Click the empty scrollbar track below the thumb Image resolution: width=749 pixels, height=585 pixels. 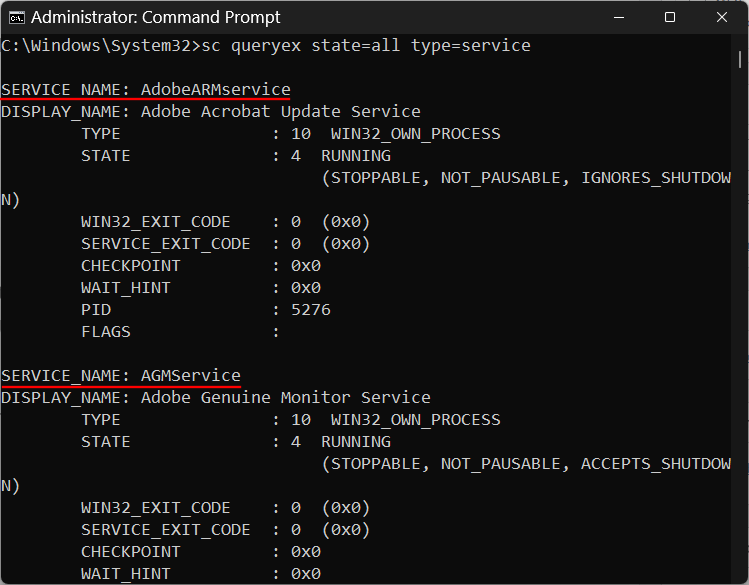pyautogui.click(x=740, y=350)
